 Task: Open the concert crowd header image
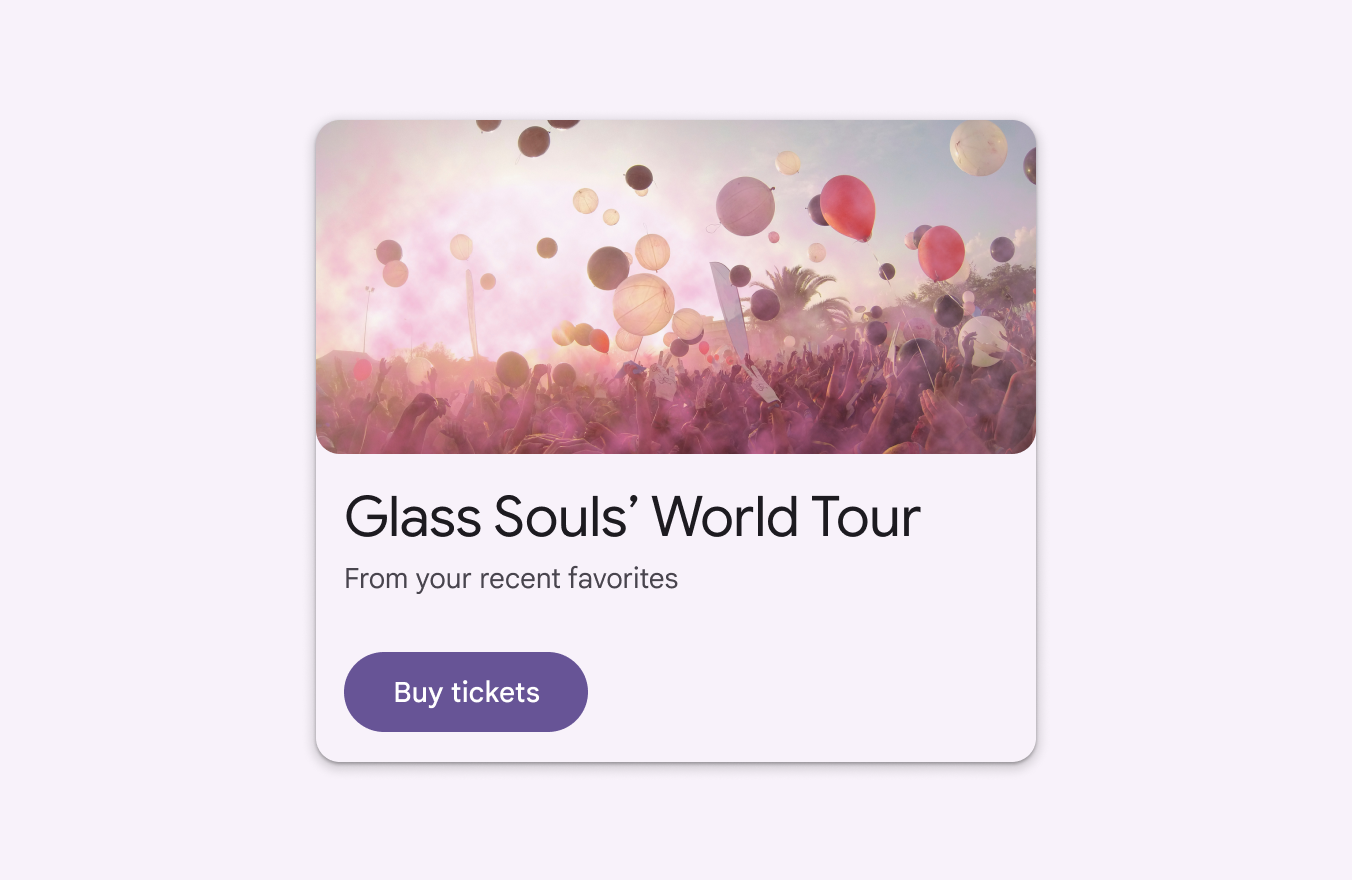coord(676,287)
